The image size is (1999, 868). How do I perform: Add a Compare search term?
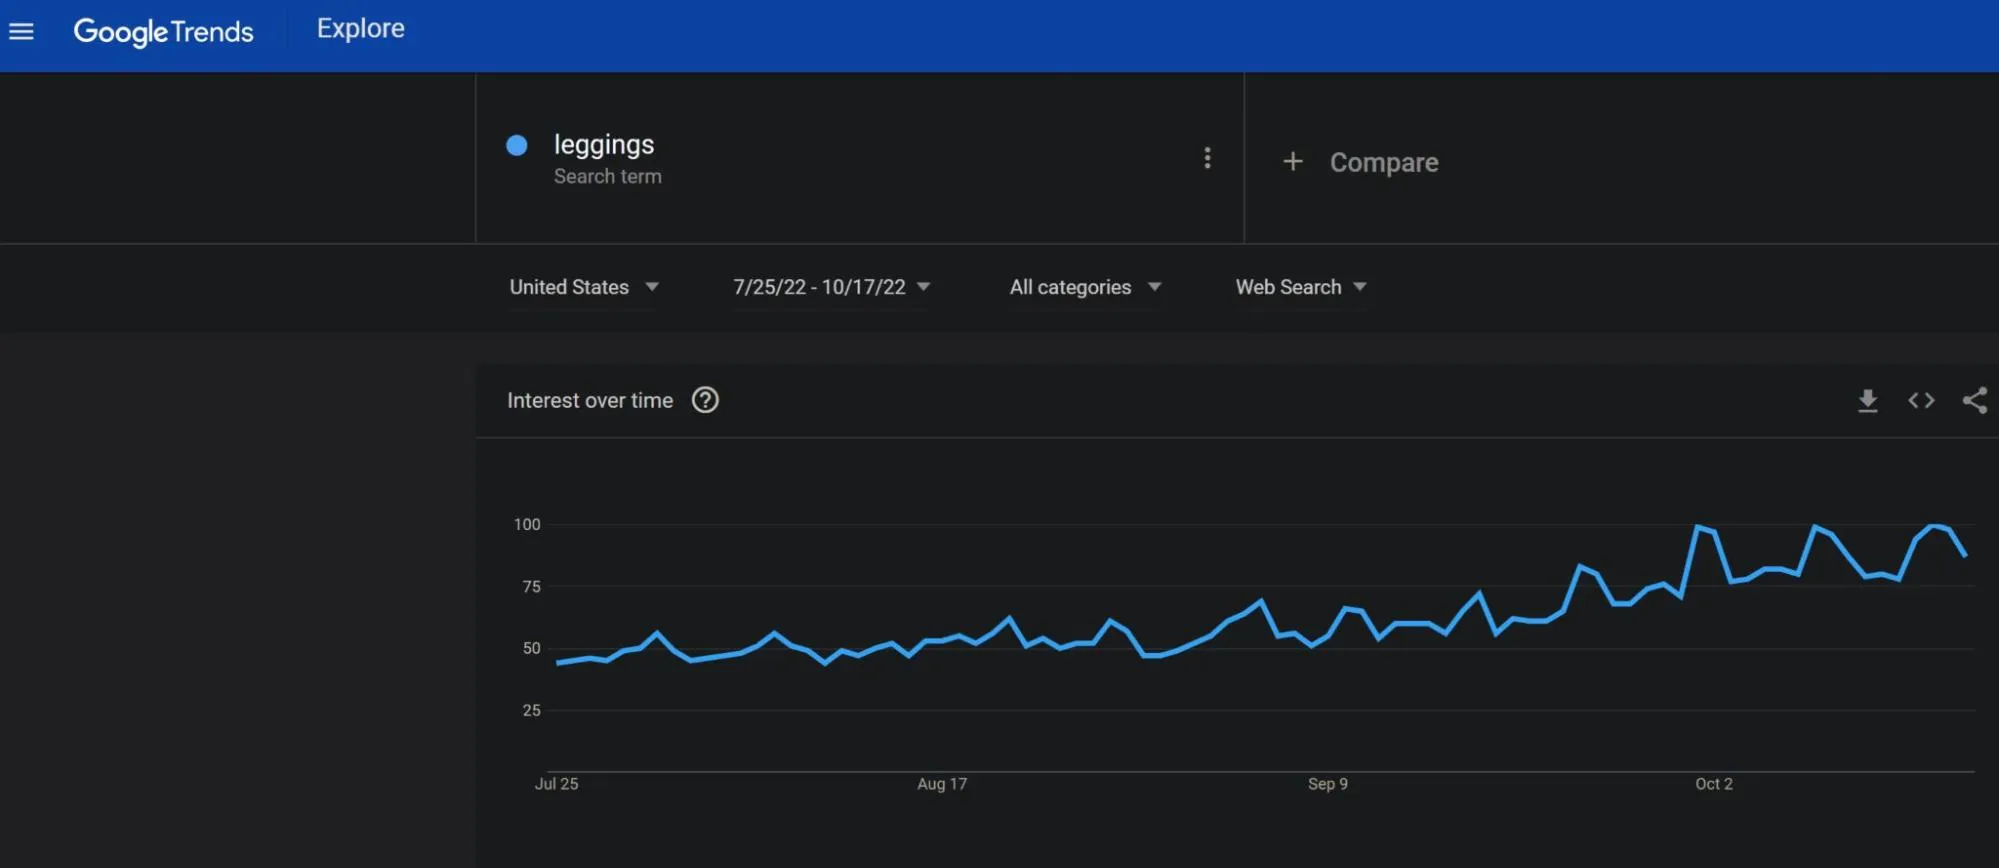tap(1383, 162)
